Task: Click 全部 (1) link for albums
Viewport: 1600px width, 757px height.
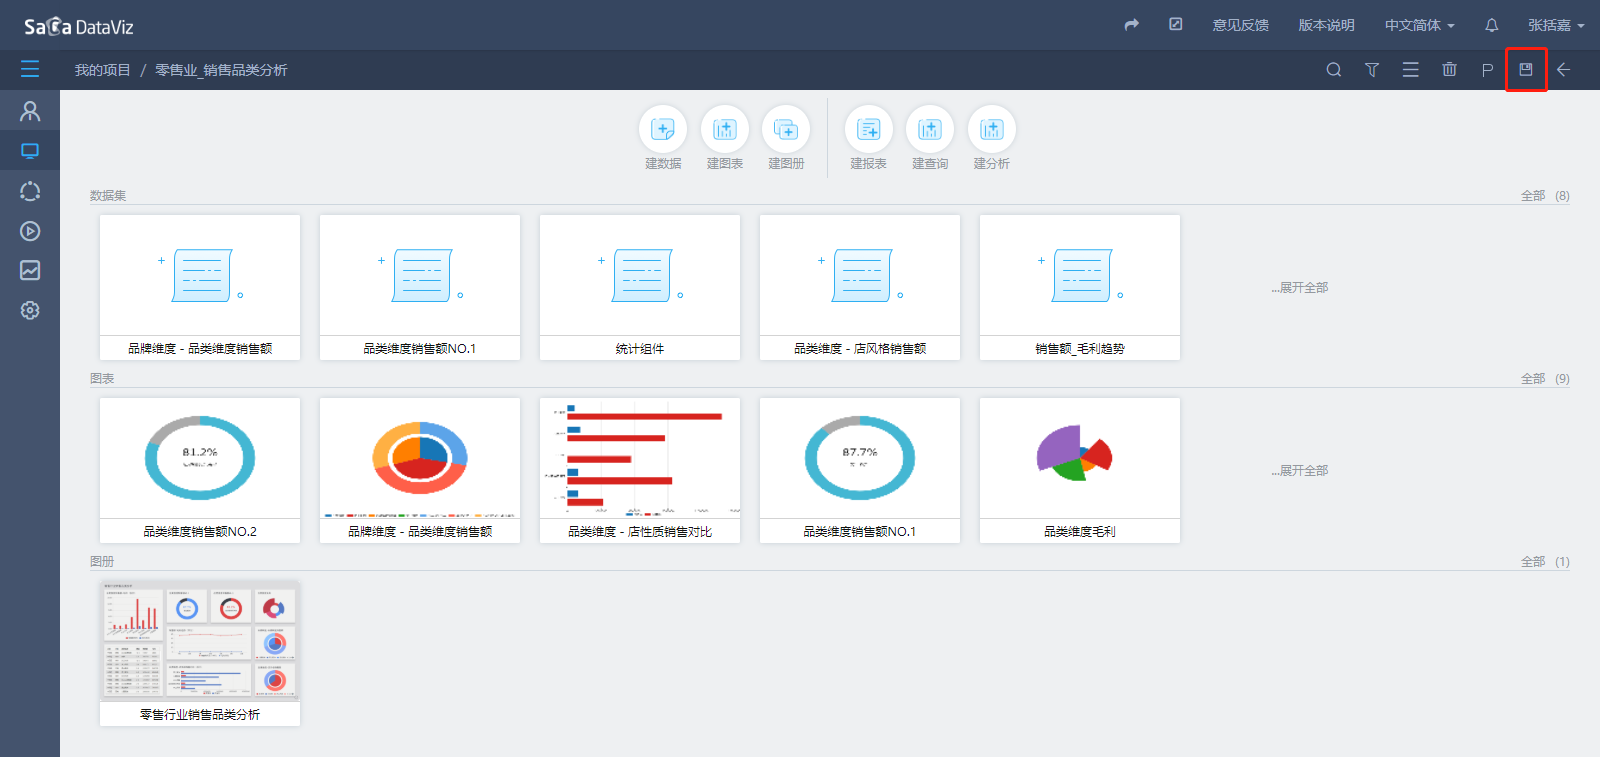Action: (x=1545, y=562)
